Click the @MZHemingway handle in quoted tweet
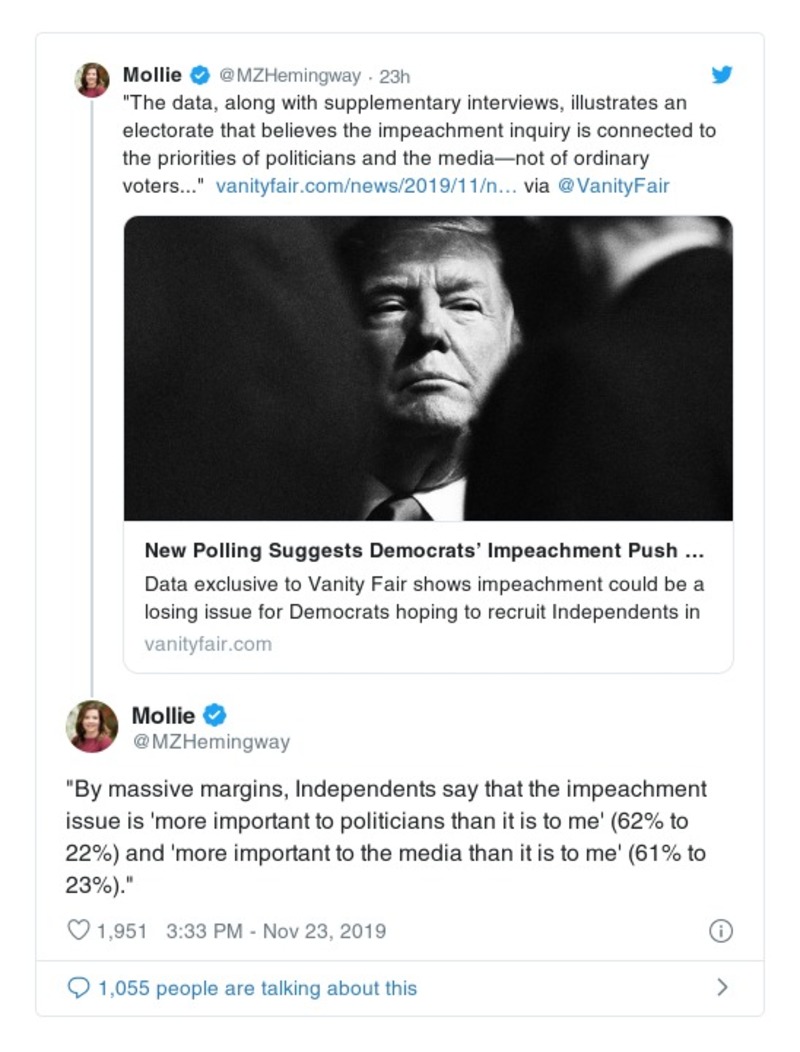 tap(290, 76)
